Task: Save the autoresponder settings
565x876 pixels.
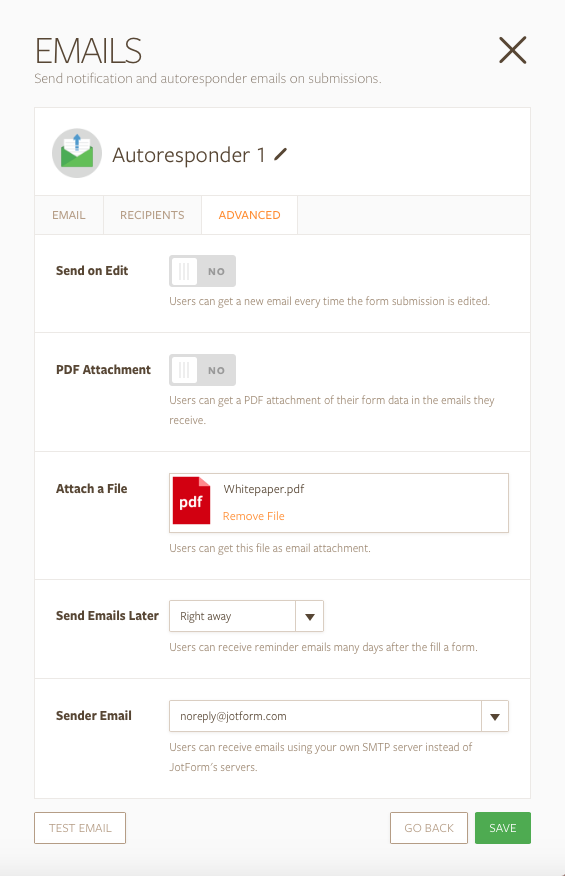Action: click(x=503, y=828)
